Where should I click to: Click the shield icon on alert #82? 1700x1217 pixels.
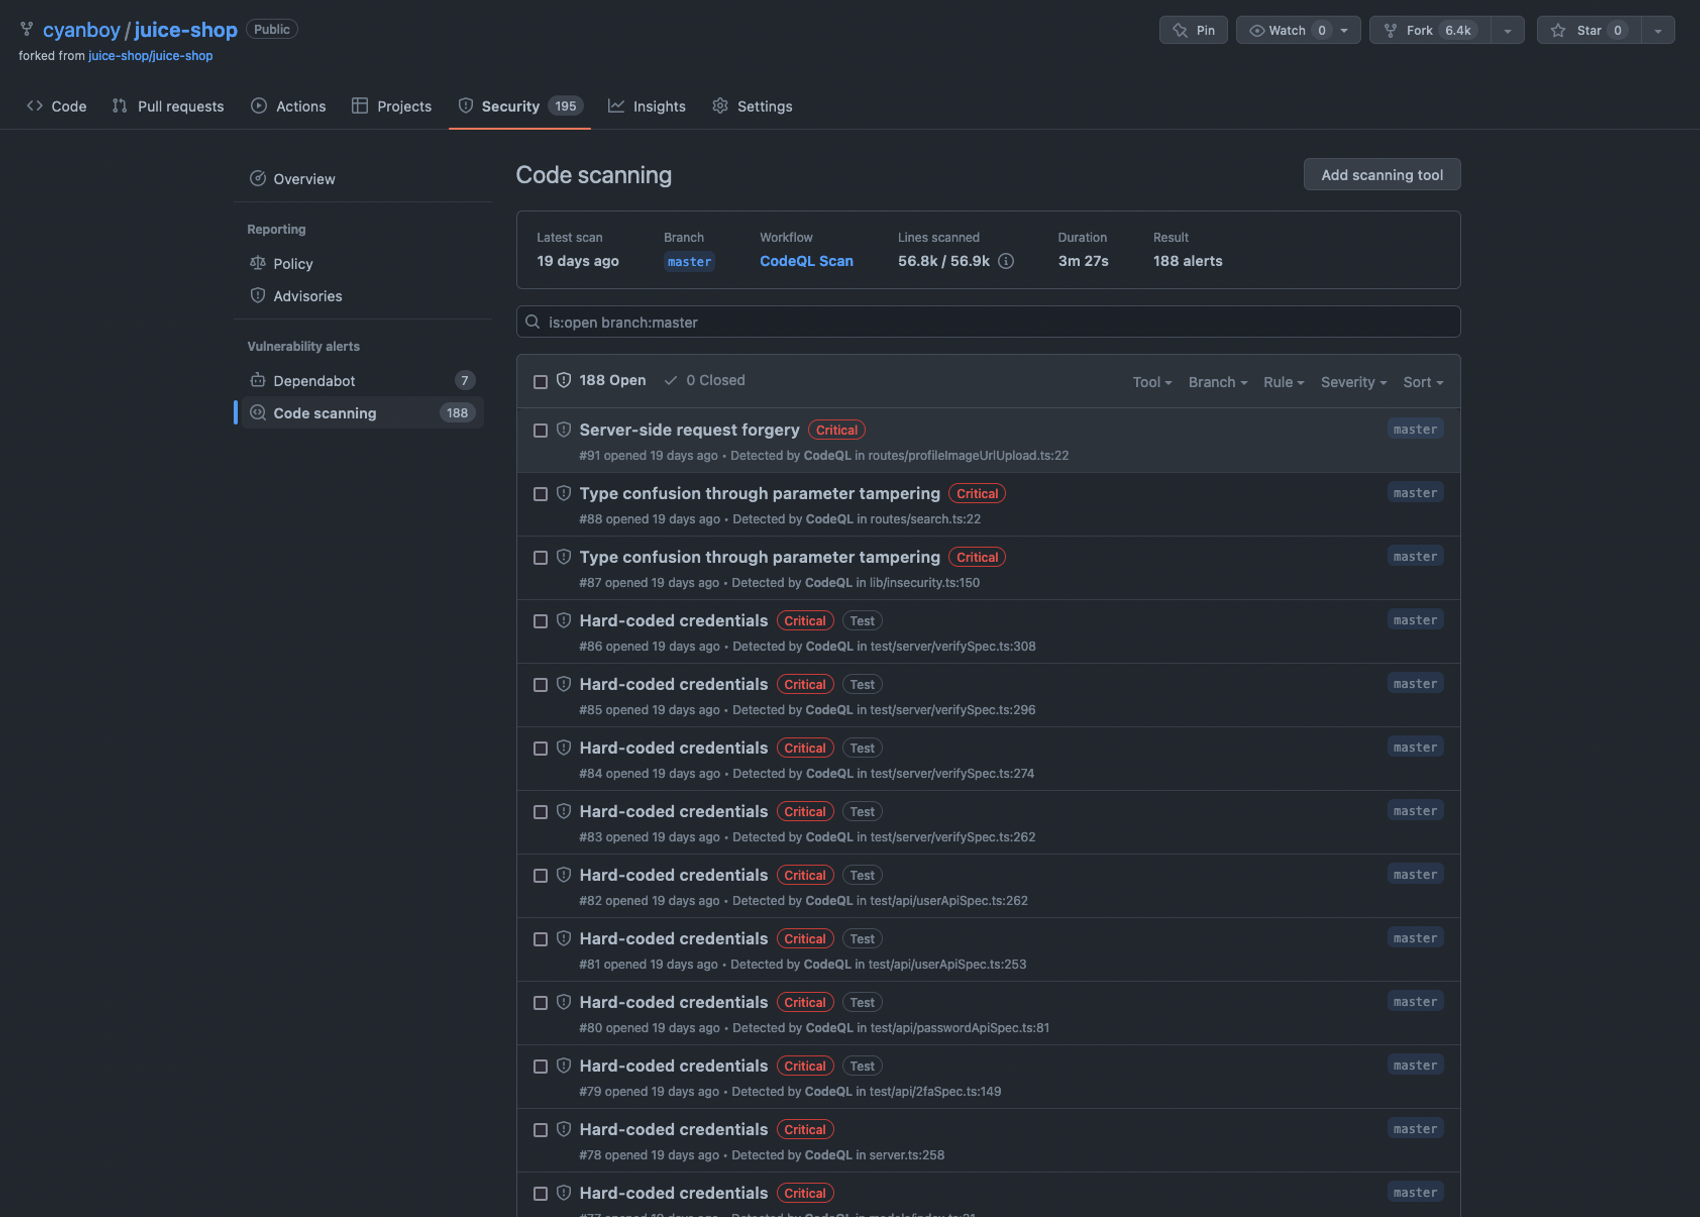click(x=564, y=875)
